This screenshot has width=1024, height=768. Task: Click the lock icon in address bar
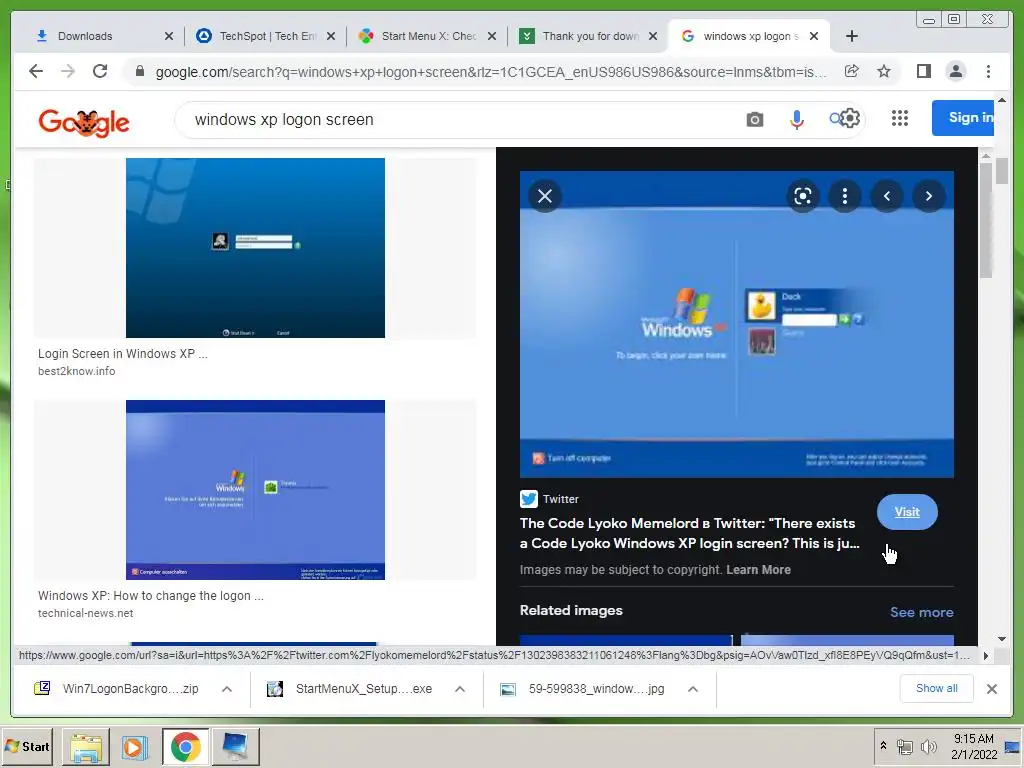tap(139, 71)
